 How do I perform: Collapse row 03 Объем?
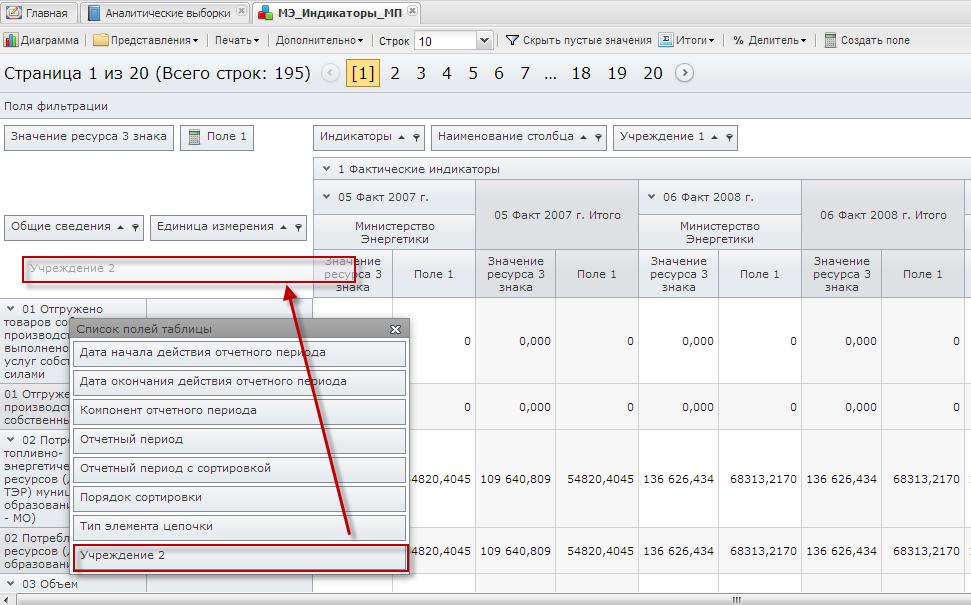(x=11, y=583)
